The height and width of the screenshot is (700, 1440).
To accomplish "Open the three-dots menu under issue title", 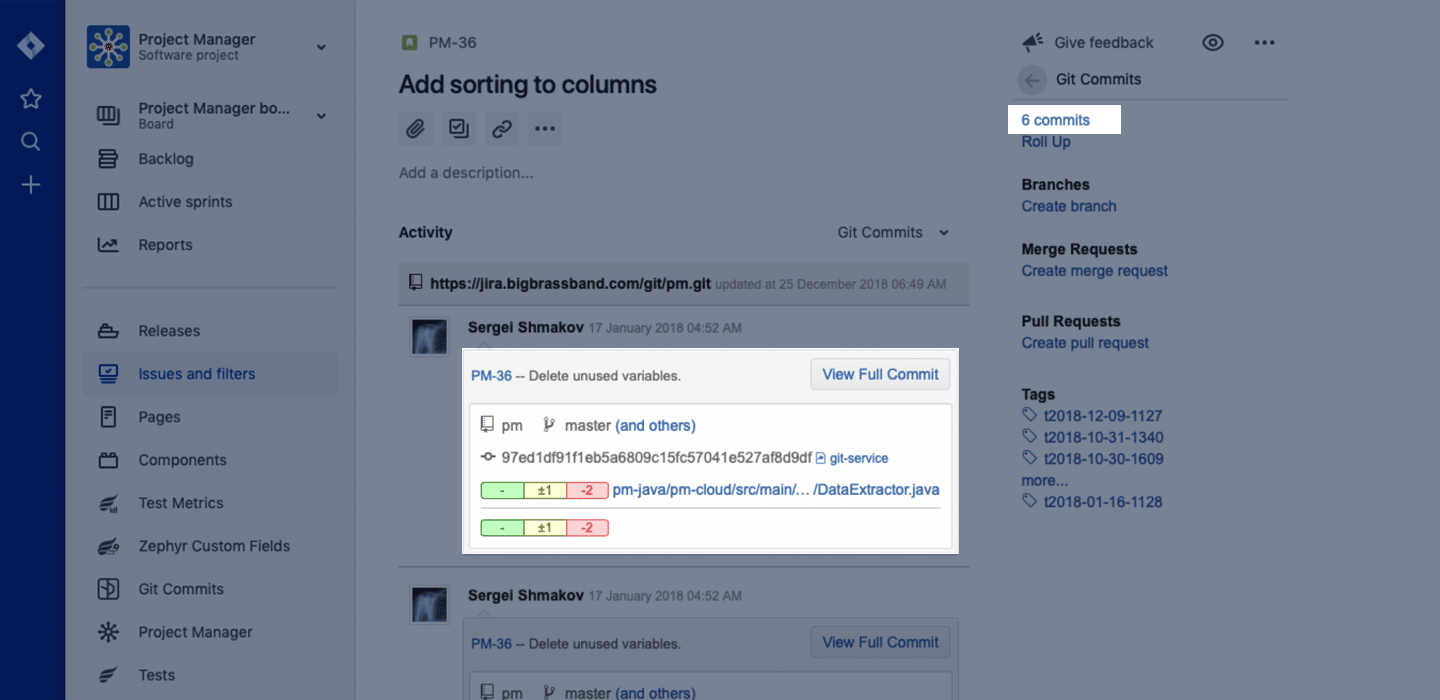I will pos(545,128).
